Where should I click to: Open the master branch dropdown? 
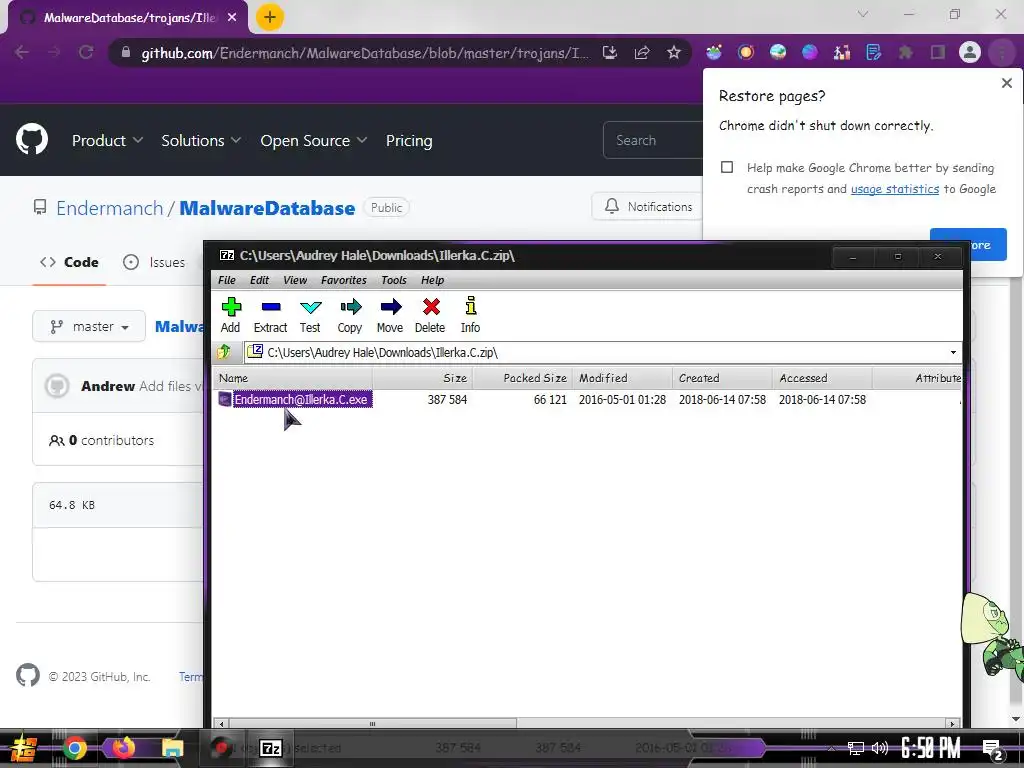point(89,327)
